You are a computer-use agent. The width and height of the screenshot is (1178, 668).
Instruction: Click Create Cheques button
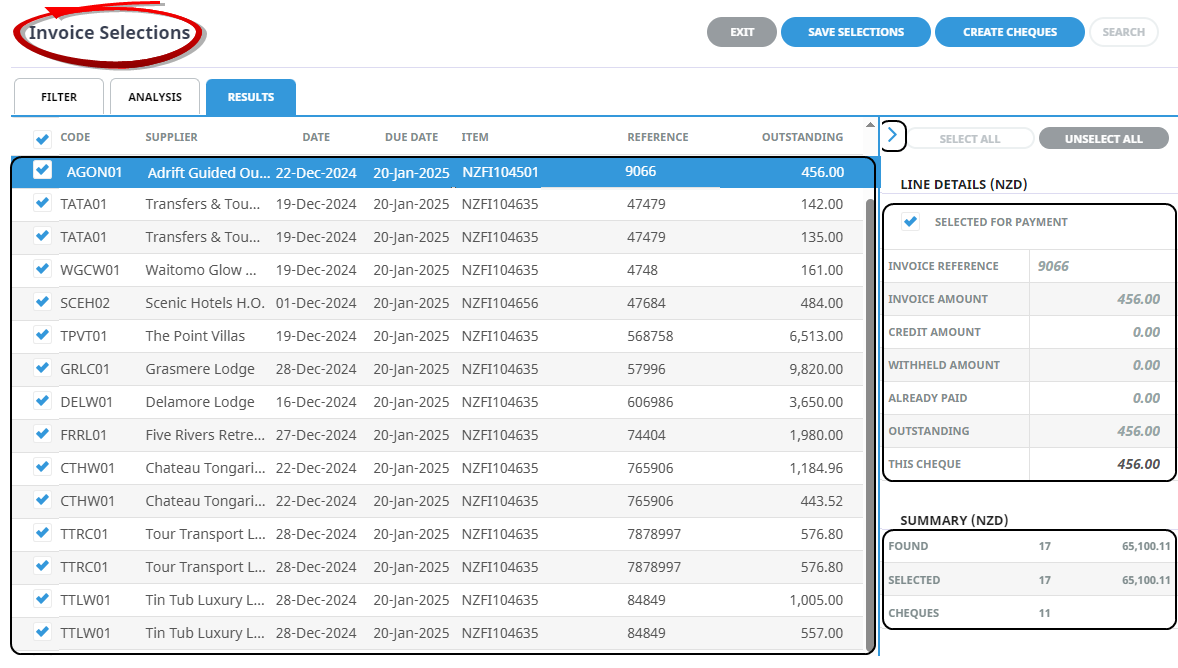(1009, 32)
